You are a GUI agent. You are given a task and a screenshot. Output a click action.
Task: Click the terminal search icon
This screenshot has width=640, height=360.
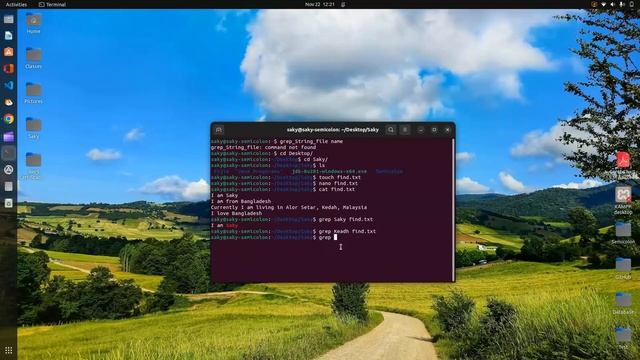[x=391, y=130]
